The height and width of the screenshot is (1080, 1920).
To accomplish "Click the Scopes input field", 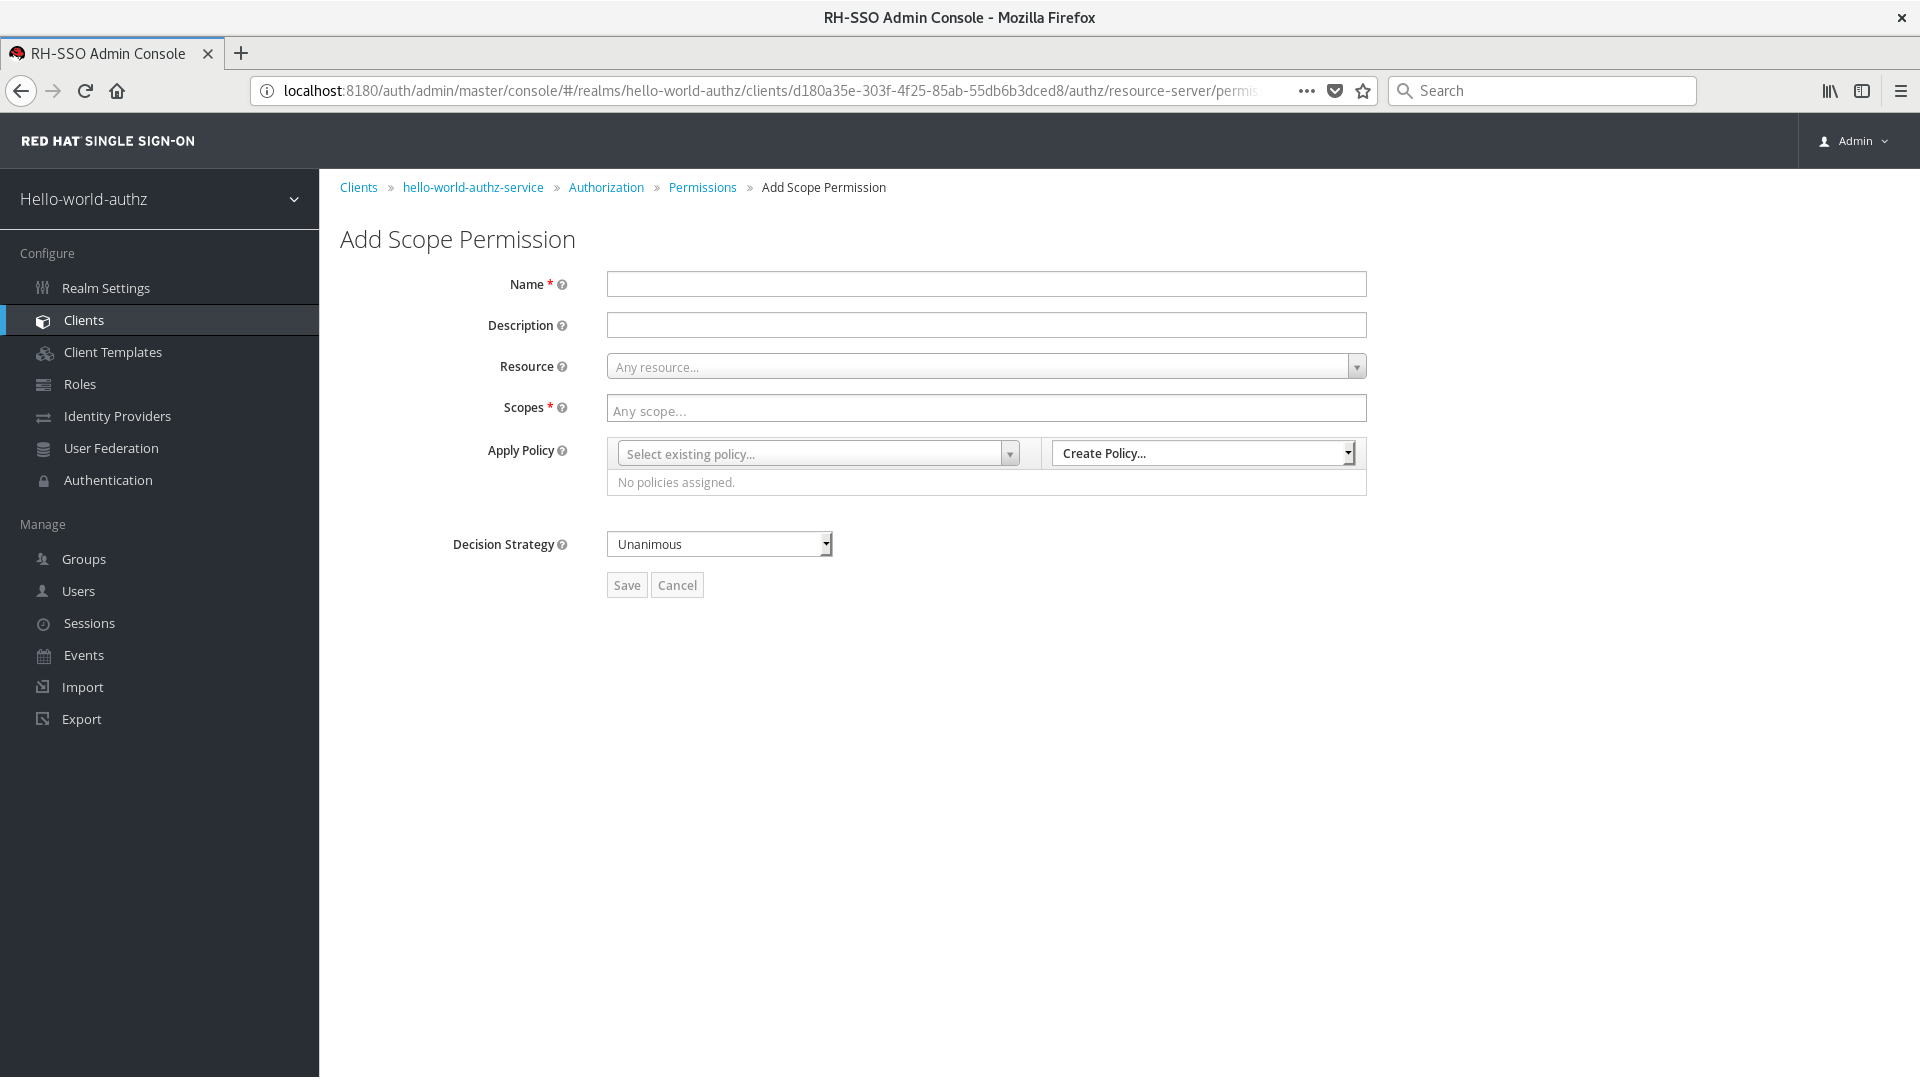I will [x=986, y=410].
